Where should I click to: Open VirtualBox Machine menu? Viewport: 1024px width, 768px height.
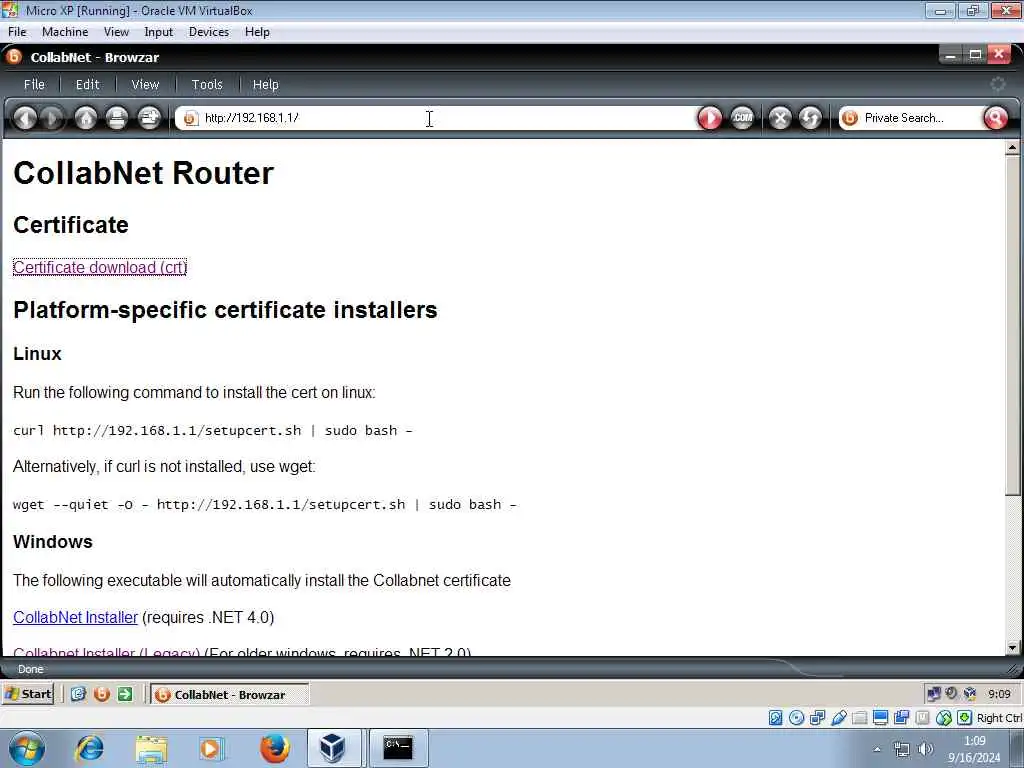pos(65,32)
